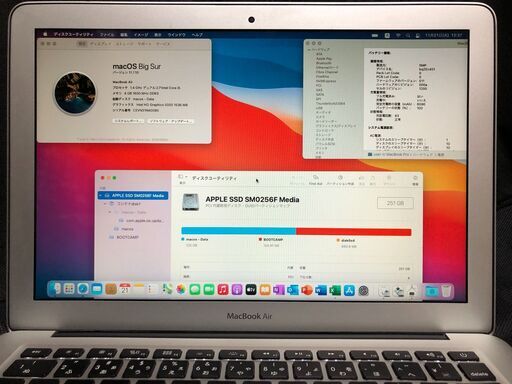Open Finder from the Dock
Screen dimensions: 512x384
[55, 289]
